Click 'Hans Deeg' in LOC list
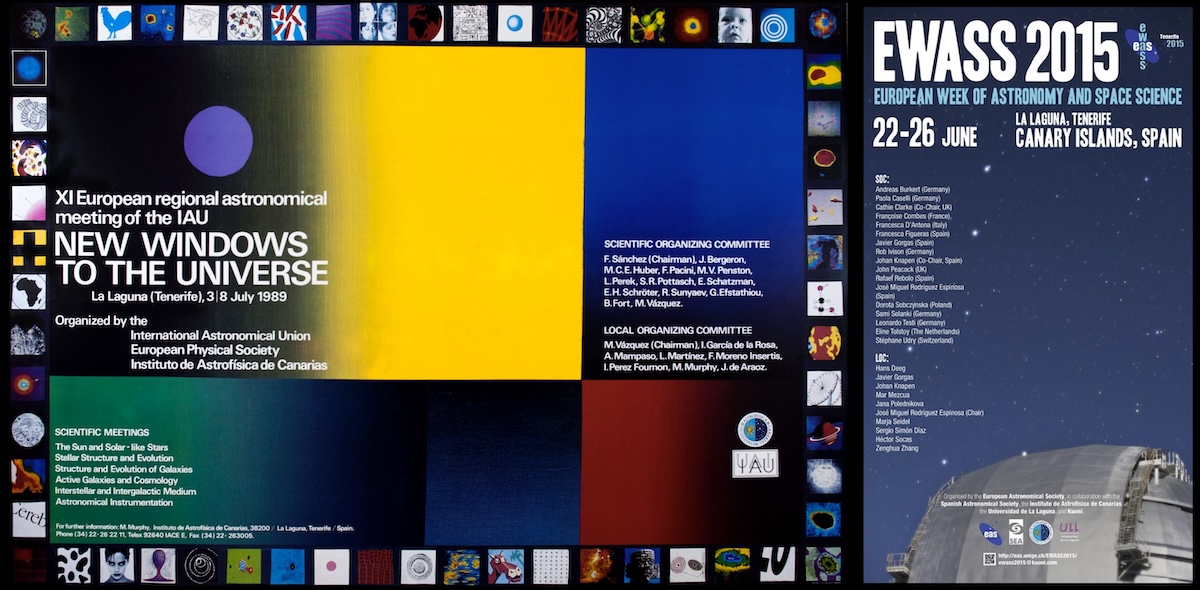This screenshot has width=1200, height=590. coord(890,369)
